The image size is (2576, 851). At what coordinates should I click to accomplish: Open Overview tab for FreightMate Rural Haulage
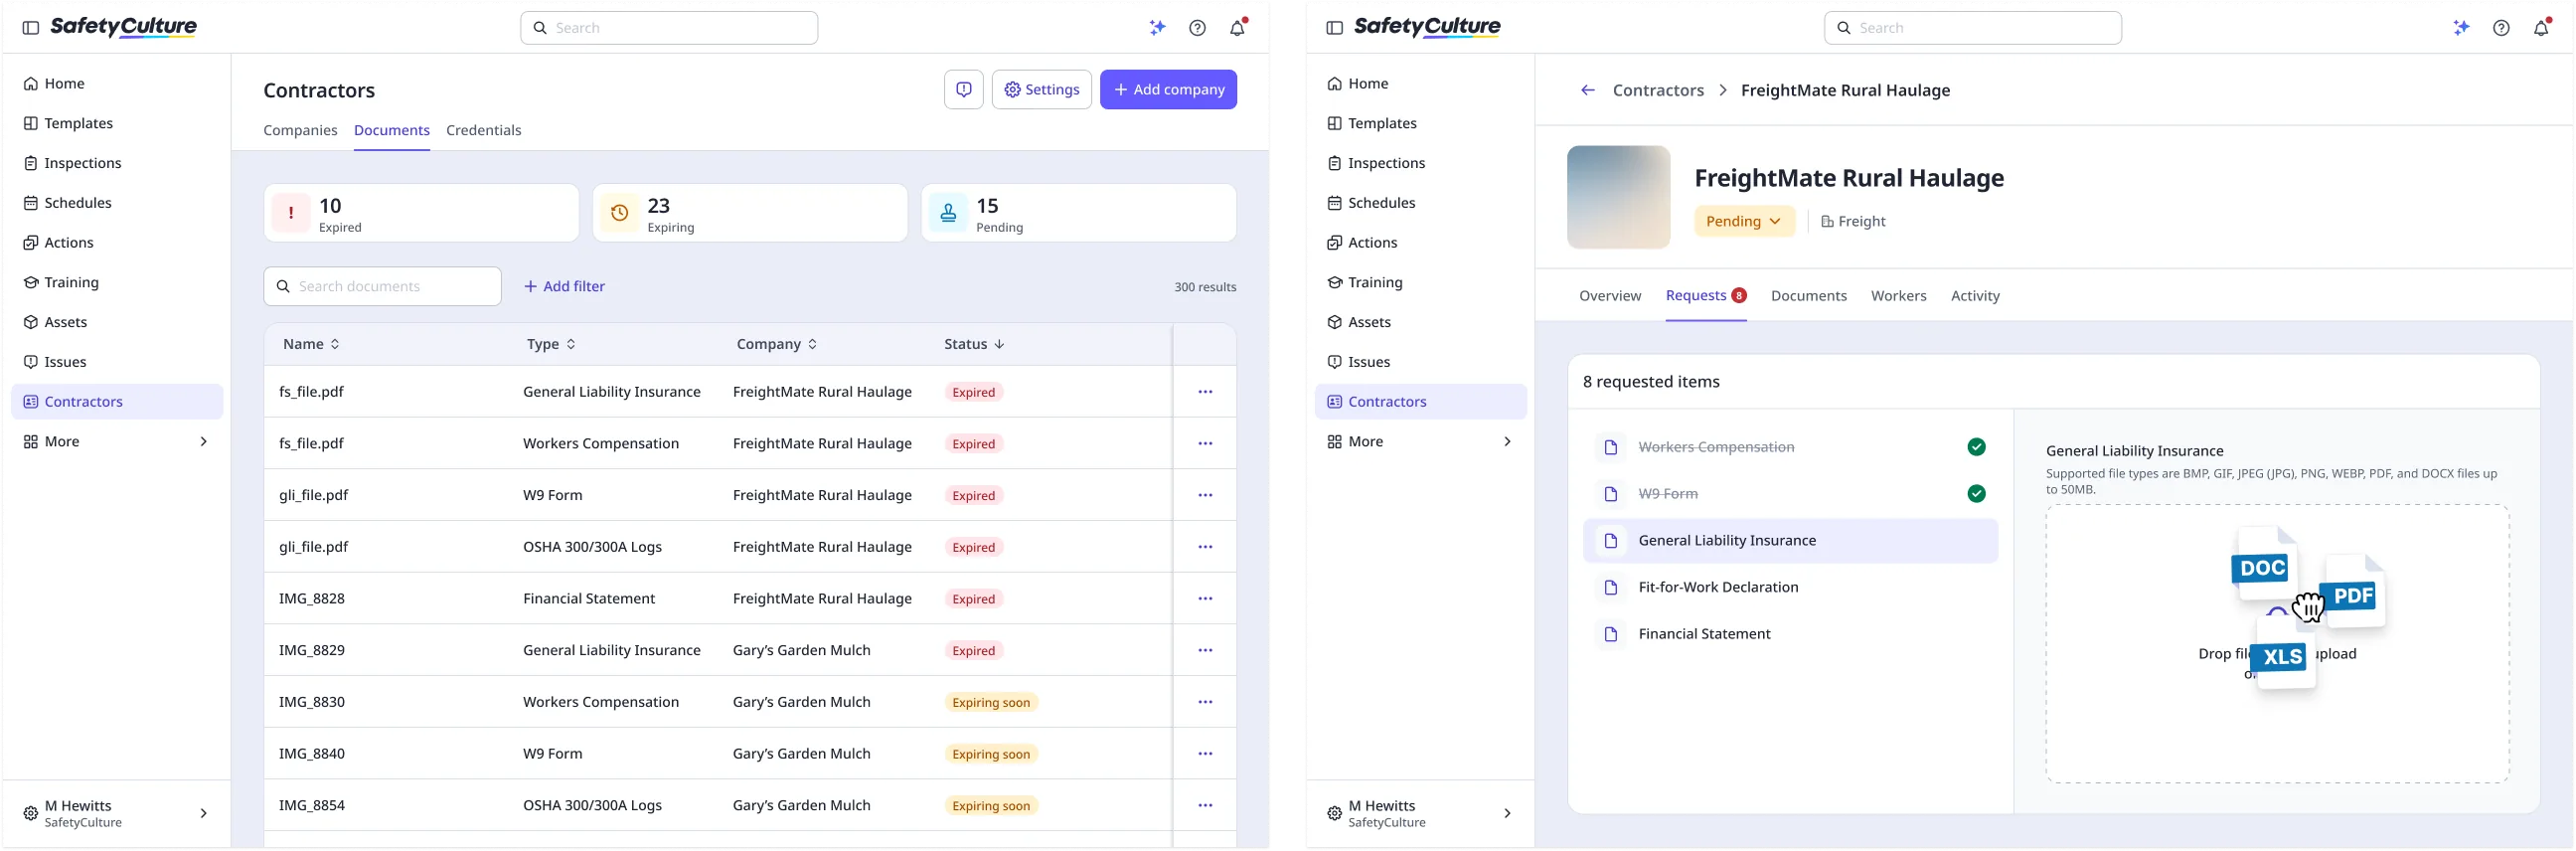(1609, 296)
